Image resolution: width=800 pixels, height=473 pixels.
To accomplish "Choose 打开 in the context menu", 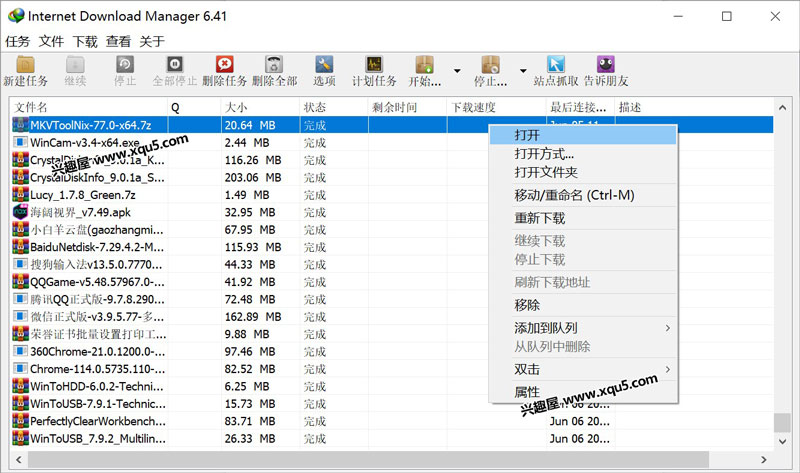I will pos(583,135).
